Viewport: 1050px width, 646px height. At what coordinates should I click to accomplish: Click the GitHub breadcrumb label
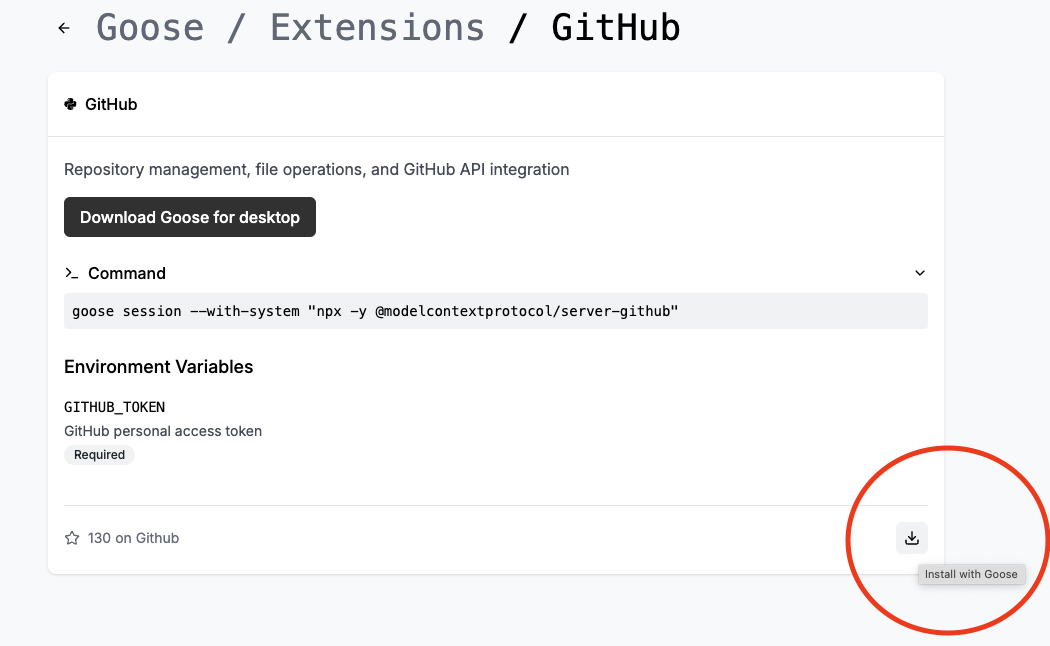click(x=616, y=27)
